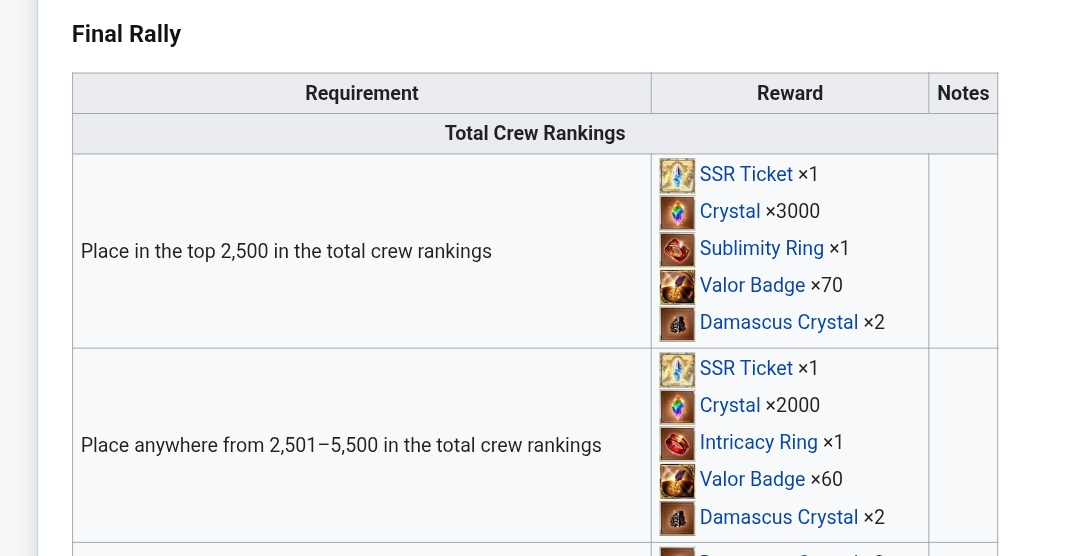Click SSR Ticket icon in 2,501–5,500 row

[677, 370]
